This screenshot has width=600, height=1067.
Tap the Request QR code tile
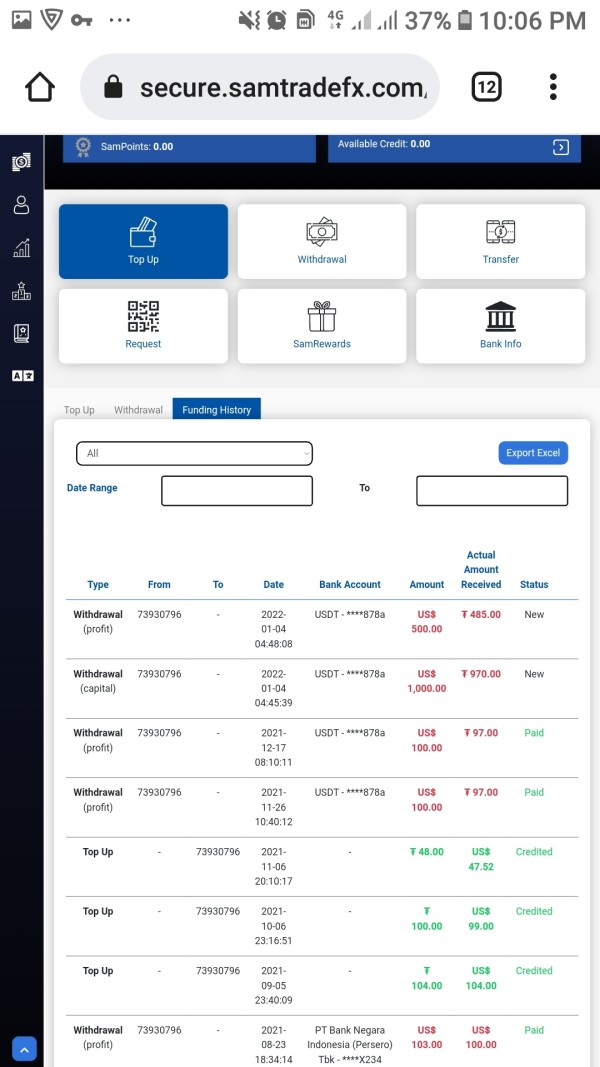[x=143, y=326]
